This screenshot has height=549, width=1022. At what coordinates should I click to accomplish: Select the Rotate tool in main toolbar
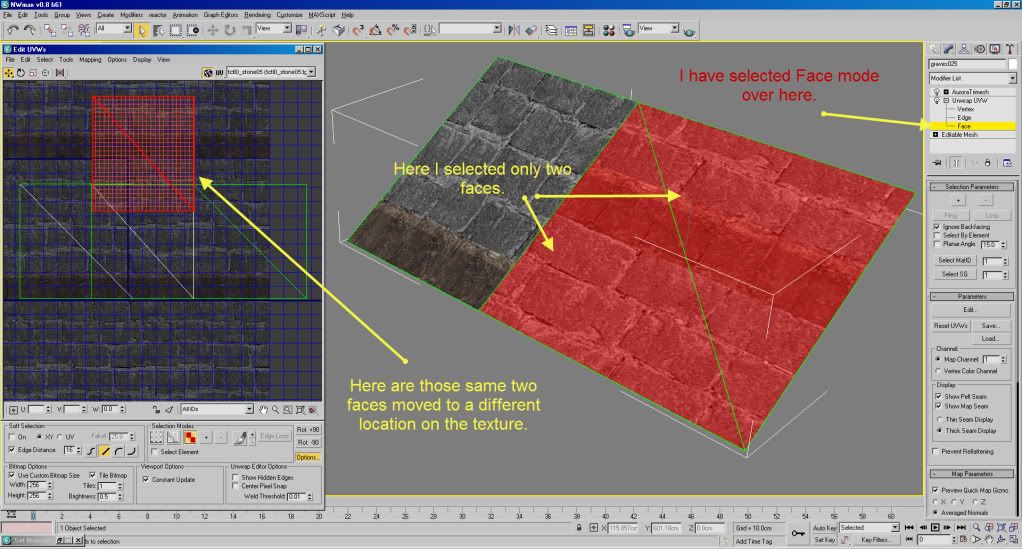[231, 31]
